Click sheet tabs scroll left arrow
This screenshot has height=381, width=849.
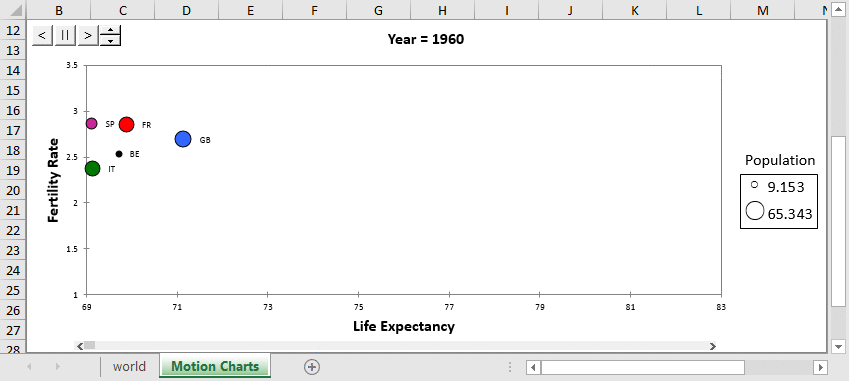[x=29, y=367]
